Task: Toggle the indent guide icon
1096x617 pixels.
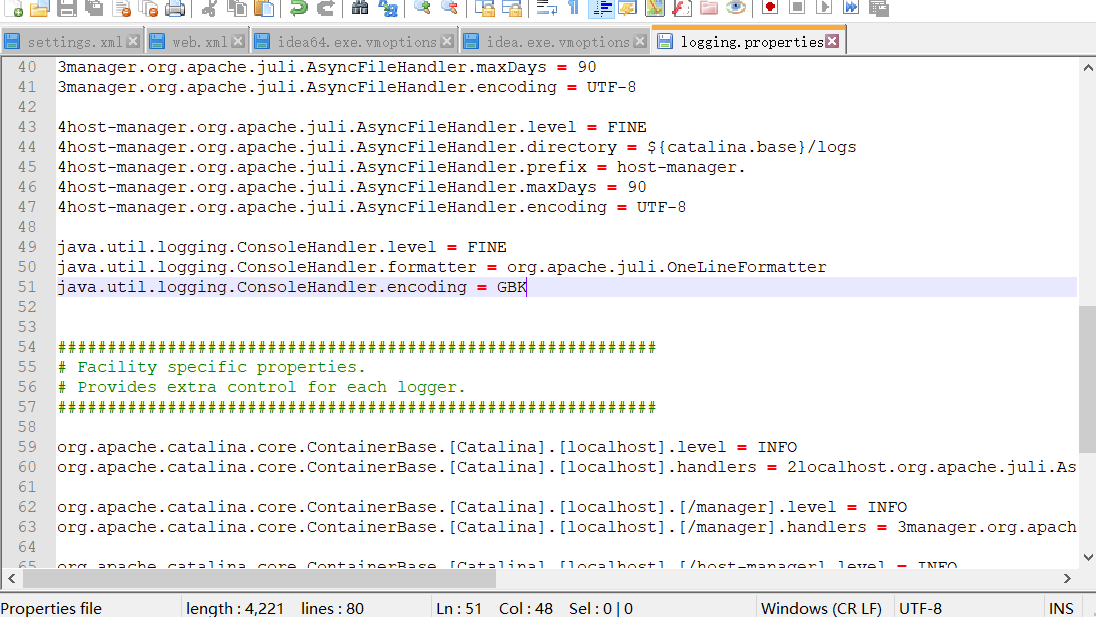Action: coord(601,8)
